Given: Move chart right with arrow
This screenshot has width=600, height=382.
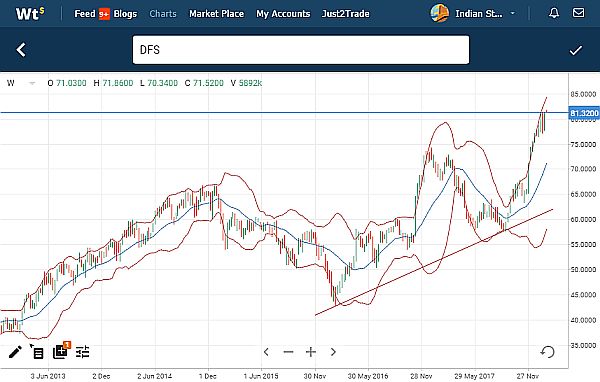Looking at the screenshot, I should [x=333, y=352].
